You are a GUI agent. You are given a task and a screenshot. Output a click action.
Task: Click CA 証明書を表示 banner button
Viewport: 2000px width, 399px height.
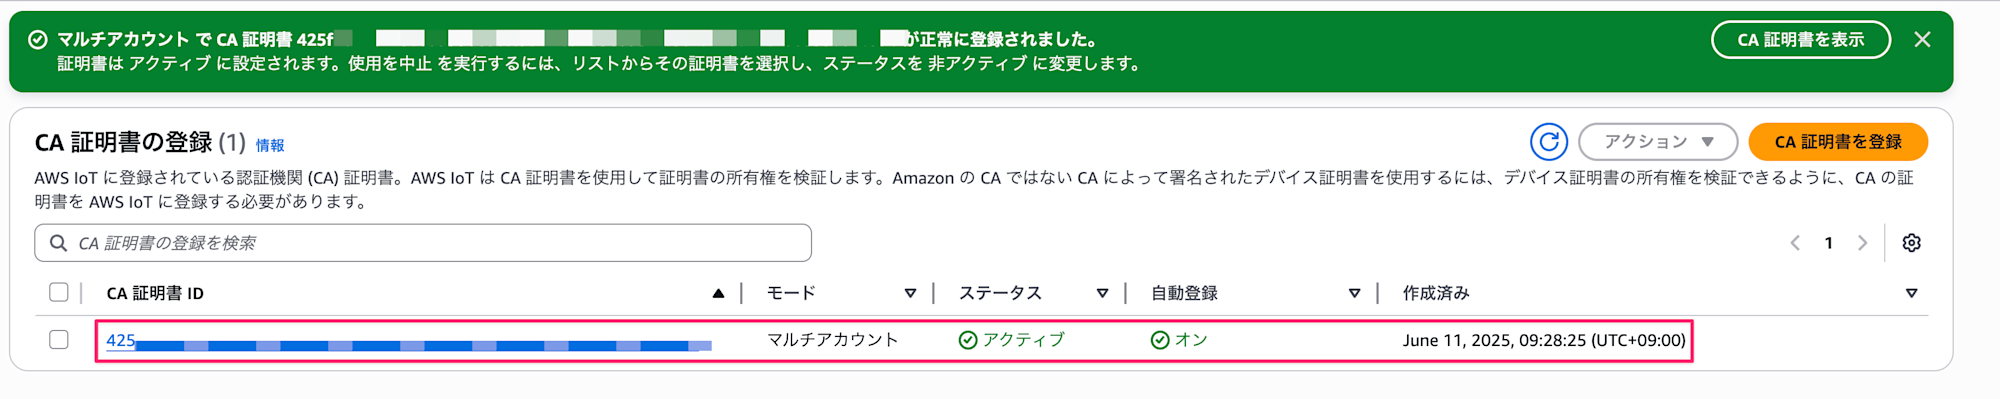(1801, 40)
